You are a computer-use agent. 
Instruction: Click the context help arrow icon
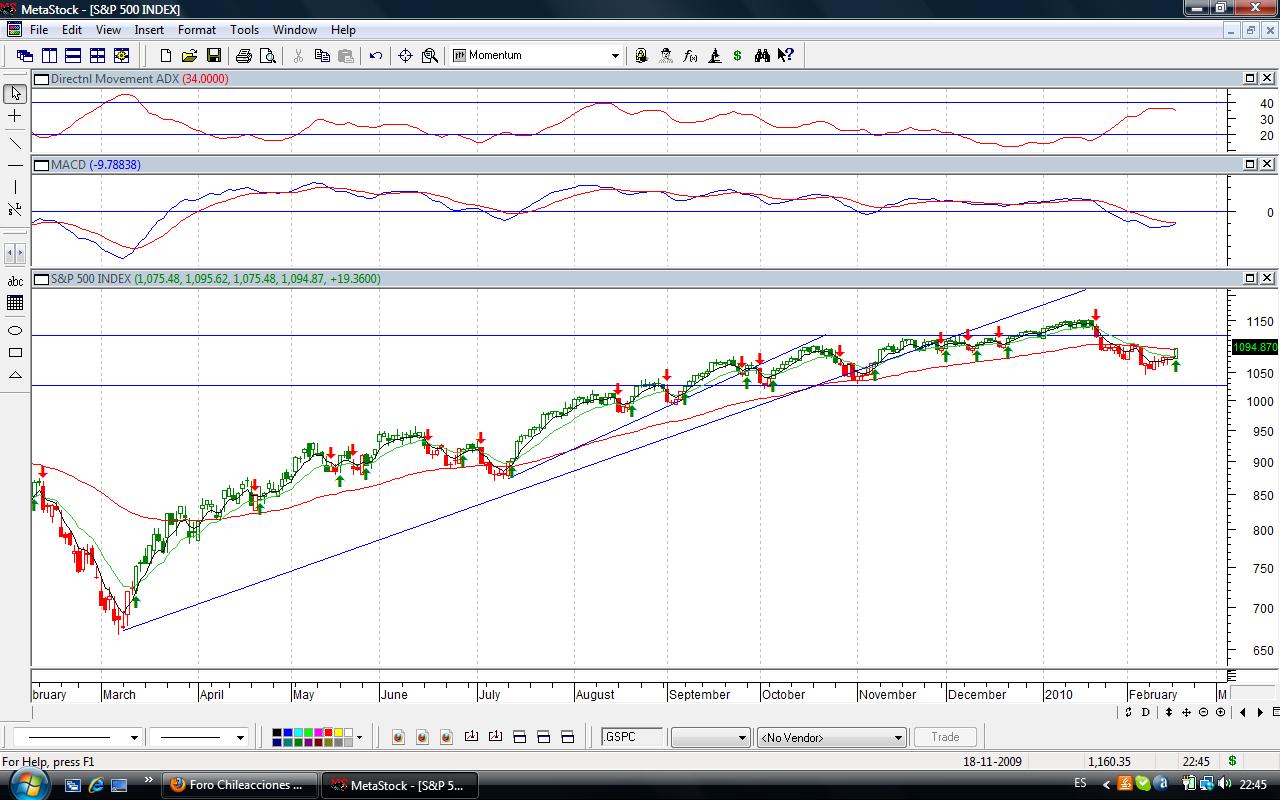786,56
